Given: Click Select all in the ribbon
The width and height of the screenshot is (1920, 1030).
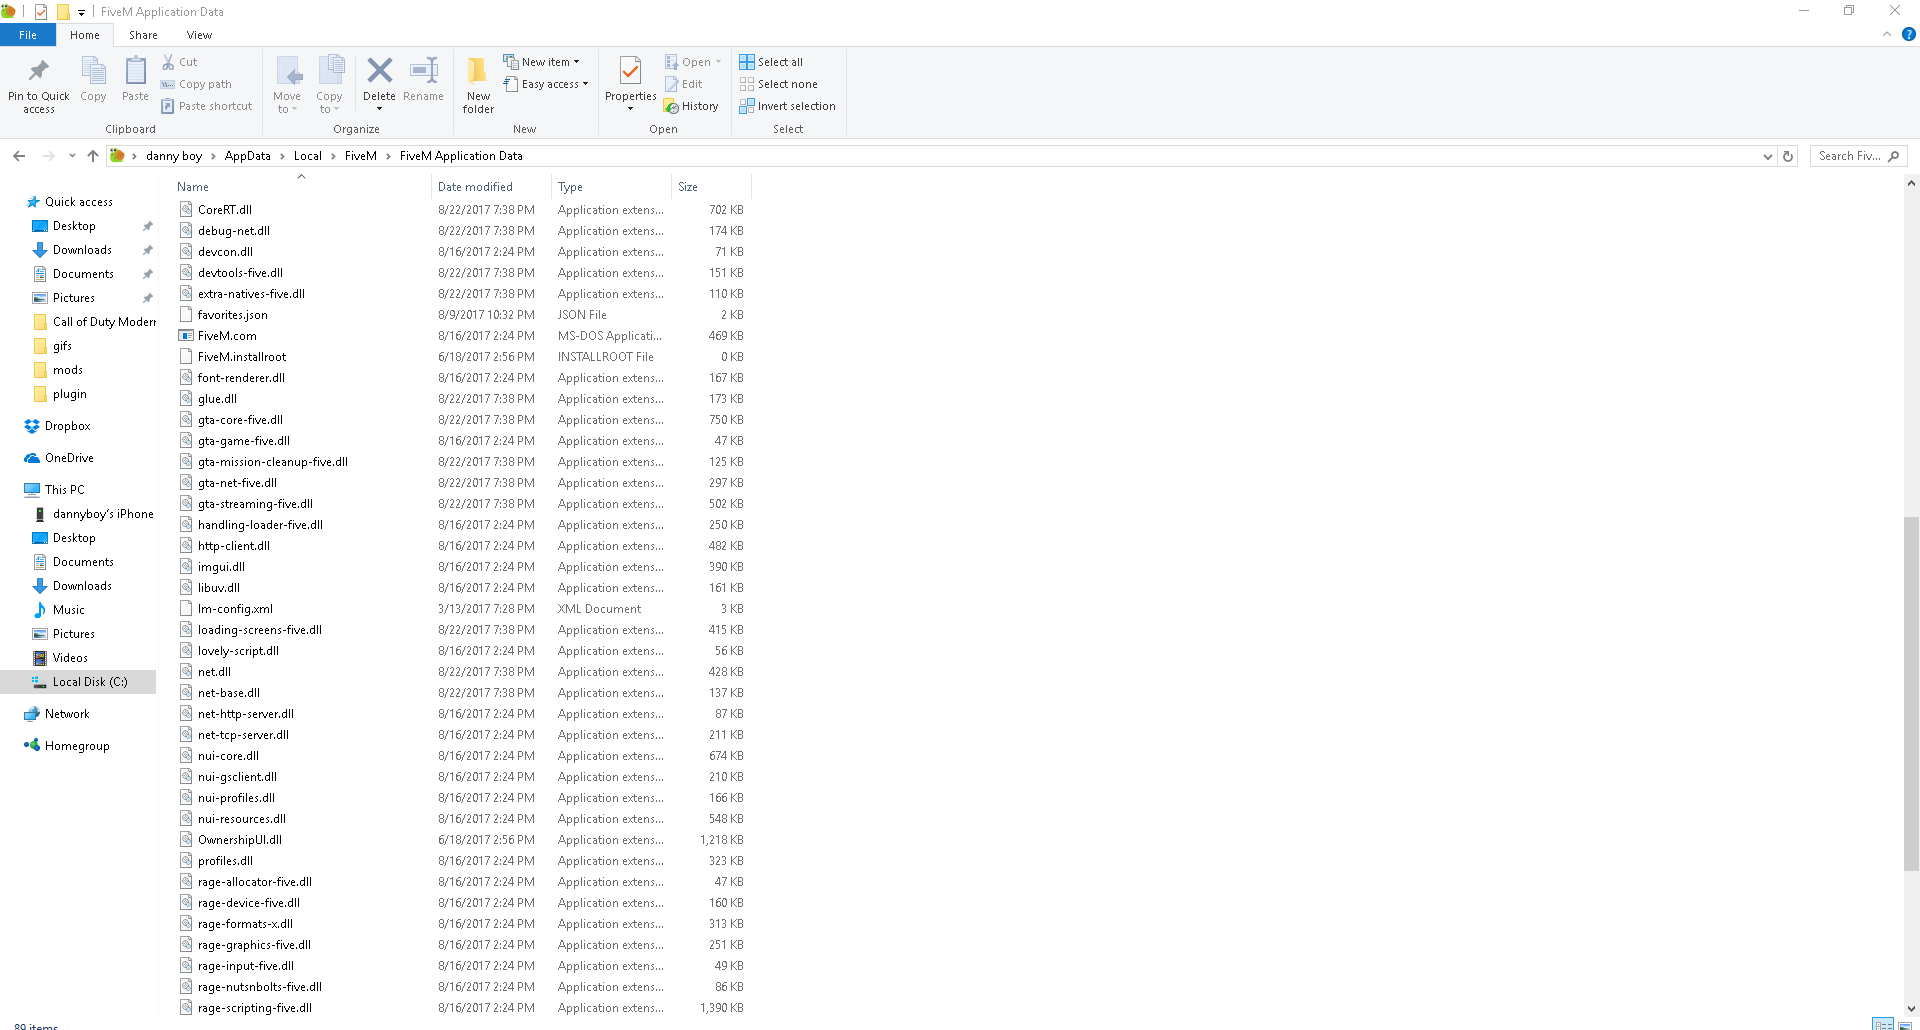Looking at the screenshot, I should click(771, 62).
